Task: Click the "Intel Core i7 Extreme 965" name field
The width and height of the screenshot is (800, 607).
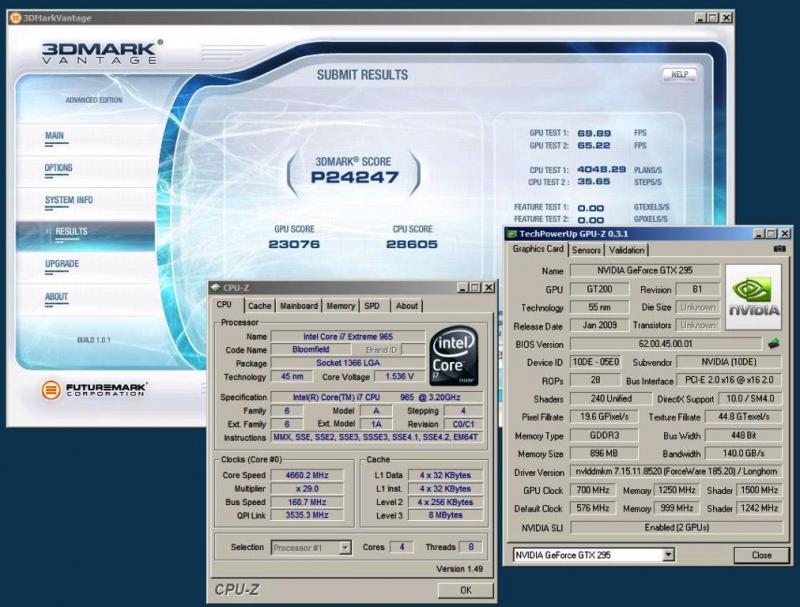Action: click(348, 336)
